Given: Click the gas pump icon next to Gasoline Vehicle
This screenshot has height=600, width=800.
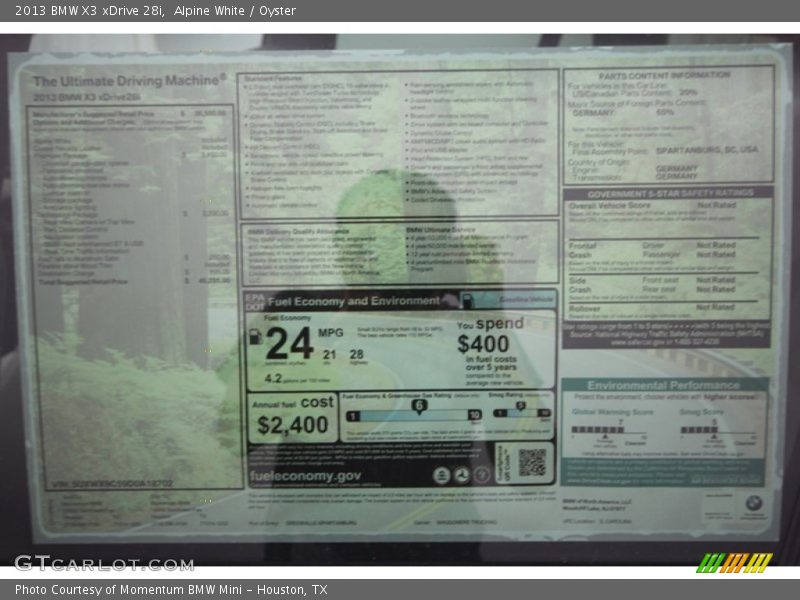Looking at the screenshot, I should (467, 301).
